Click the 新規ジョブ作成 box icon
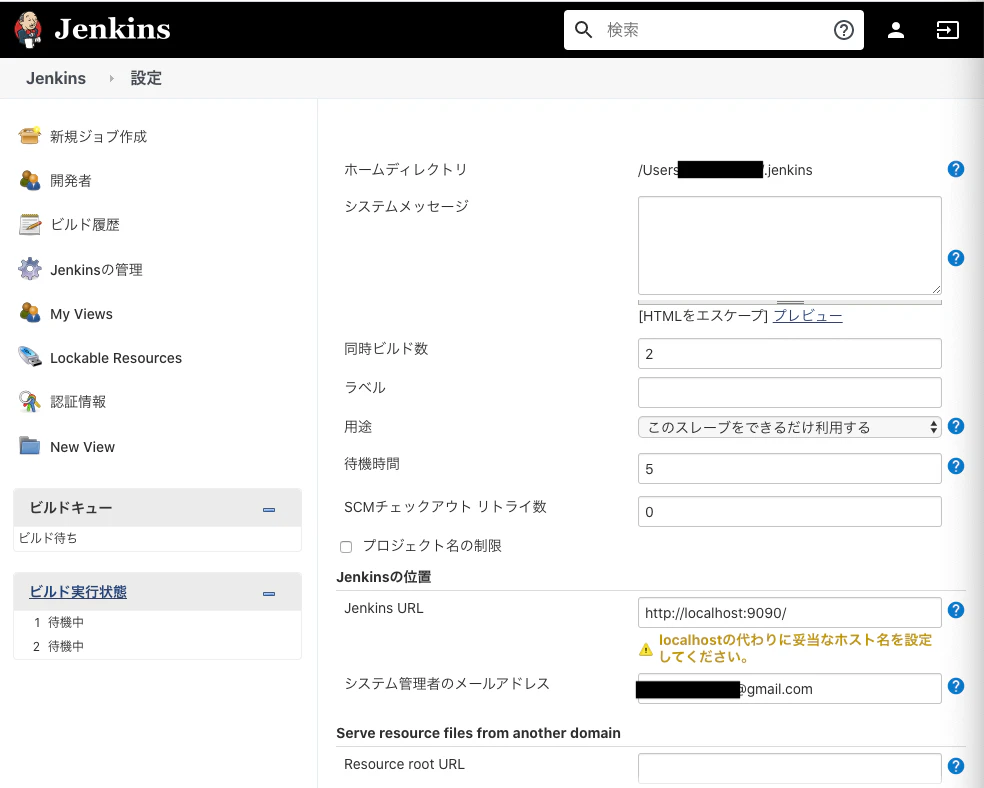 29,136
